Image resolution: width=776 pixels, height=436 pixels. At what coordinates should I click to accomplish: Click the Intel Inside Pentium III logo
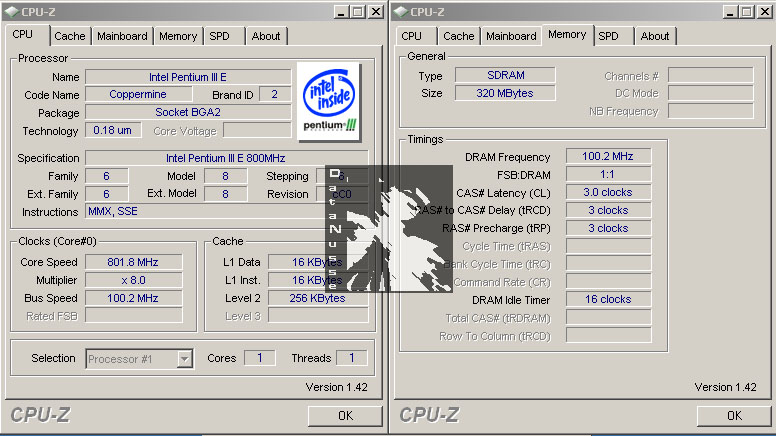(x=329, y=101)
